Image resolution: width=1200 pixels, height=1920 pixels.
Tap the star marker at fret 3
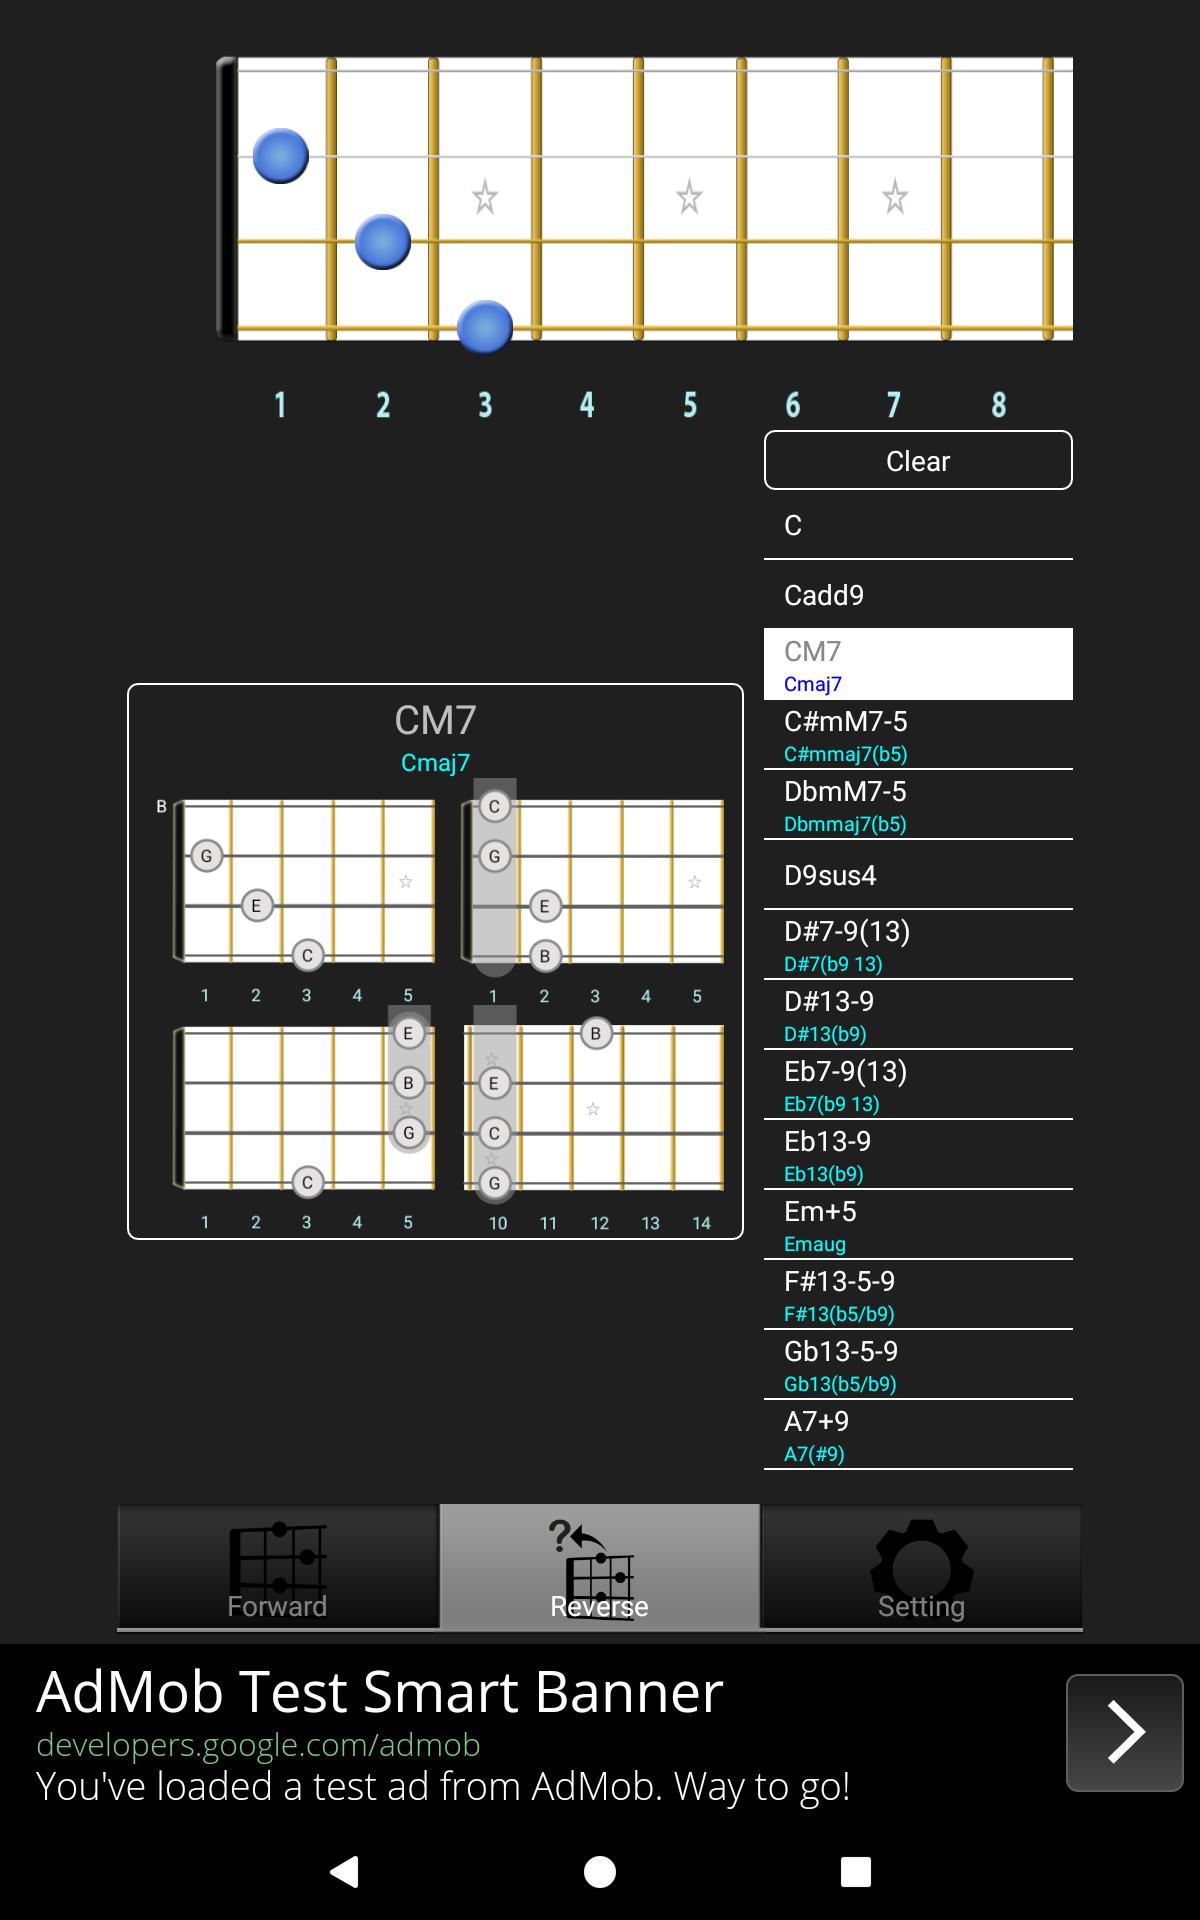(x=485, y=197)
